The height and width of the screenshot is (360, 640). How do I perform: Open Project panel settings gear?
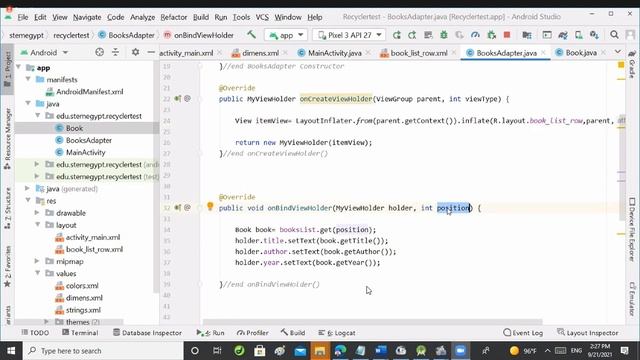(x=135, y=52)
